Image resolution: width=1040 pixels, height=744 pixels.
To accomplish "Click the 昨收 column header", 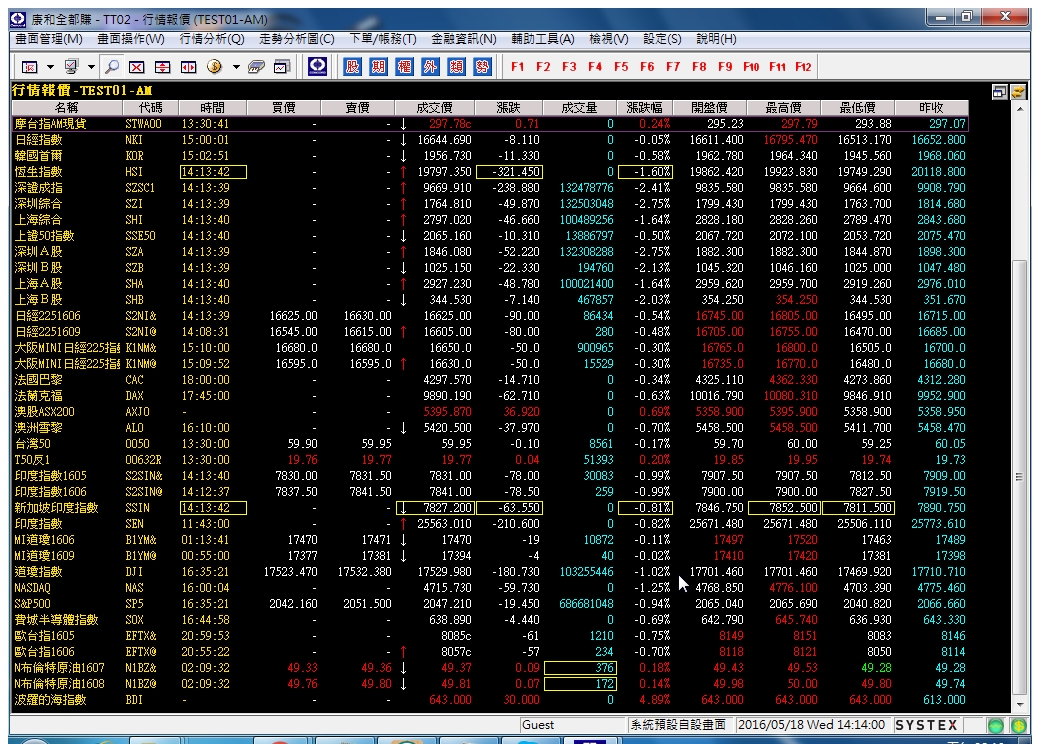I will [931, 107].
